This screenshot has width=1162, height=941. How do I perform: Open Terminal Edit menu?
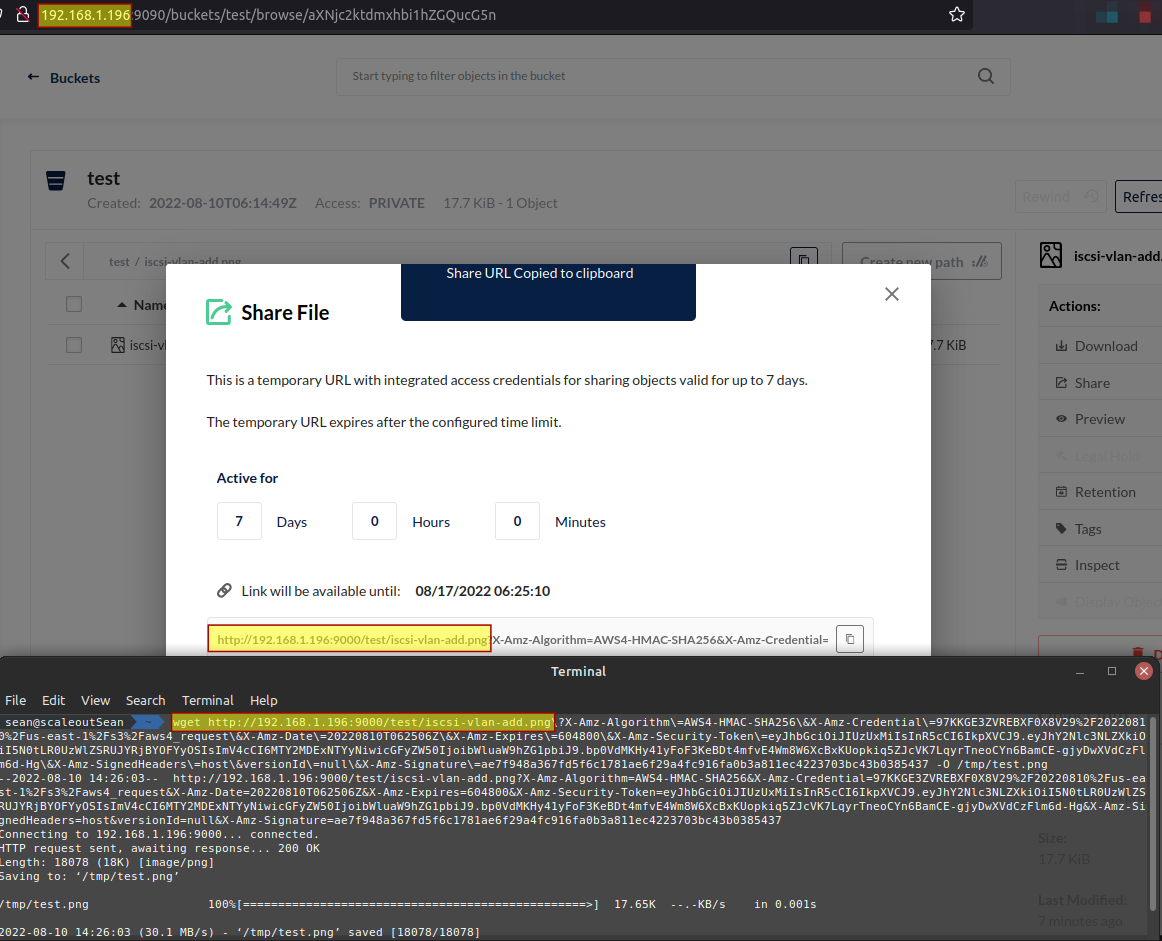click(x=53, y=700)
